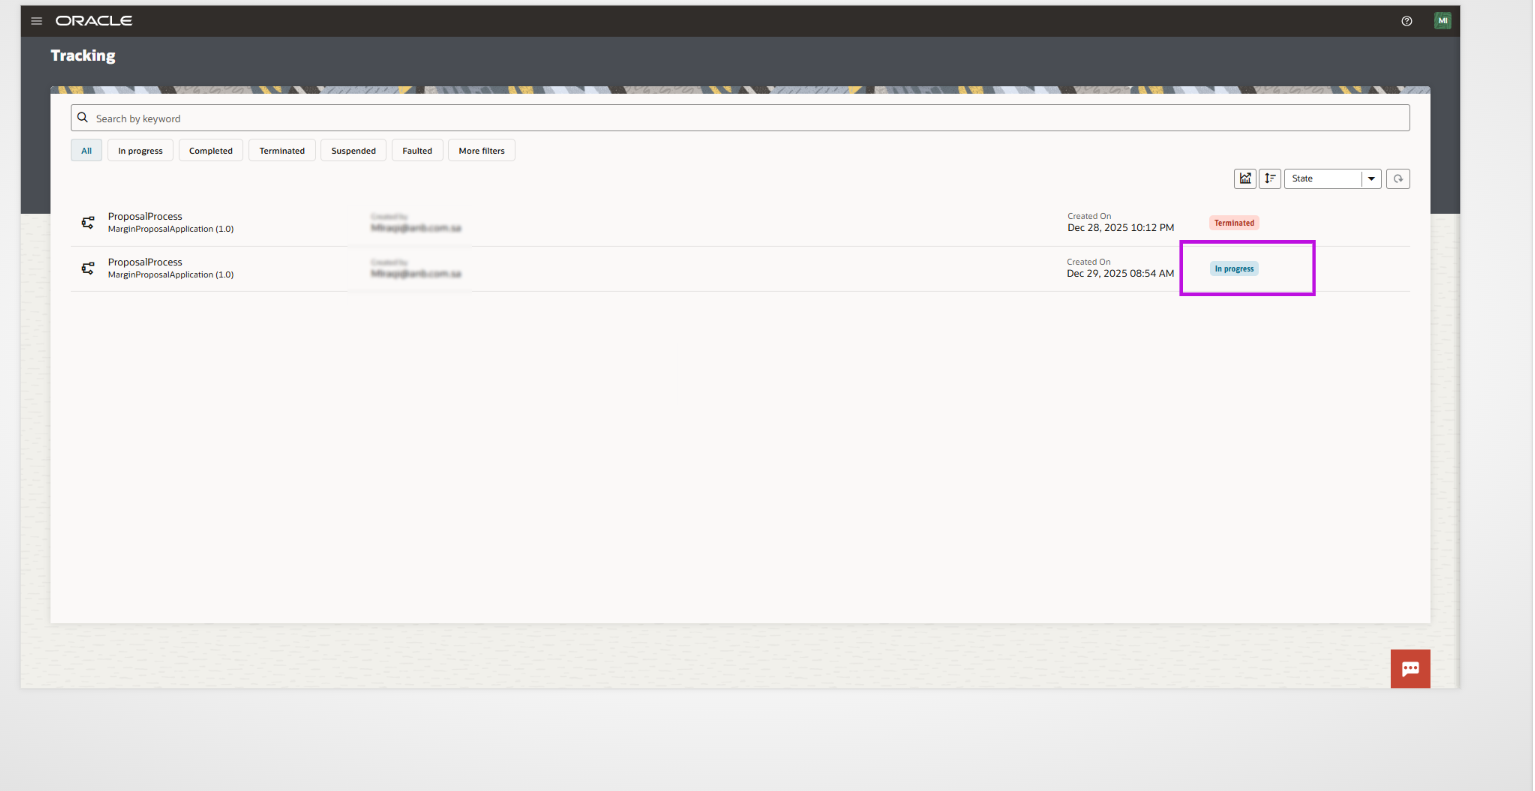Screen dimensions: 1535x791
Task: Click MarginProposalApplication (1.0) in the Terminated row
Action: [x=171, y=229]
